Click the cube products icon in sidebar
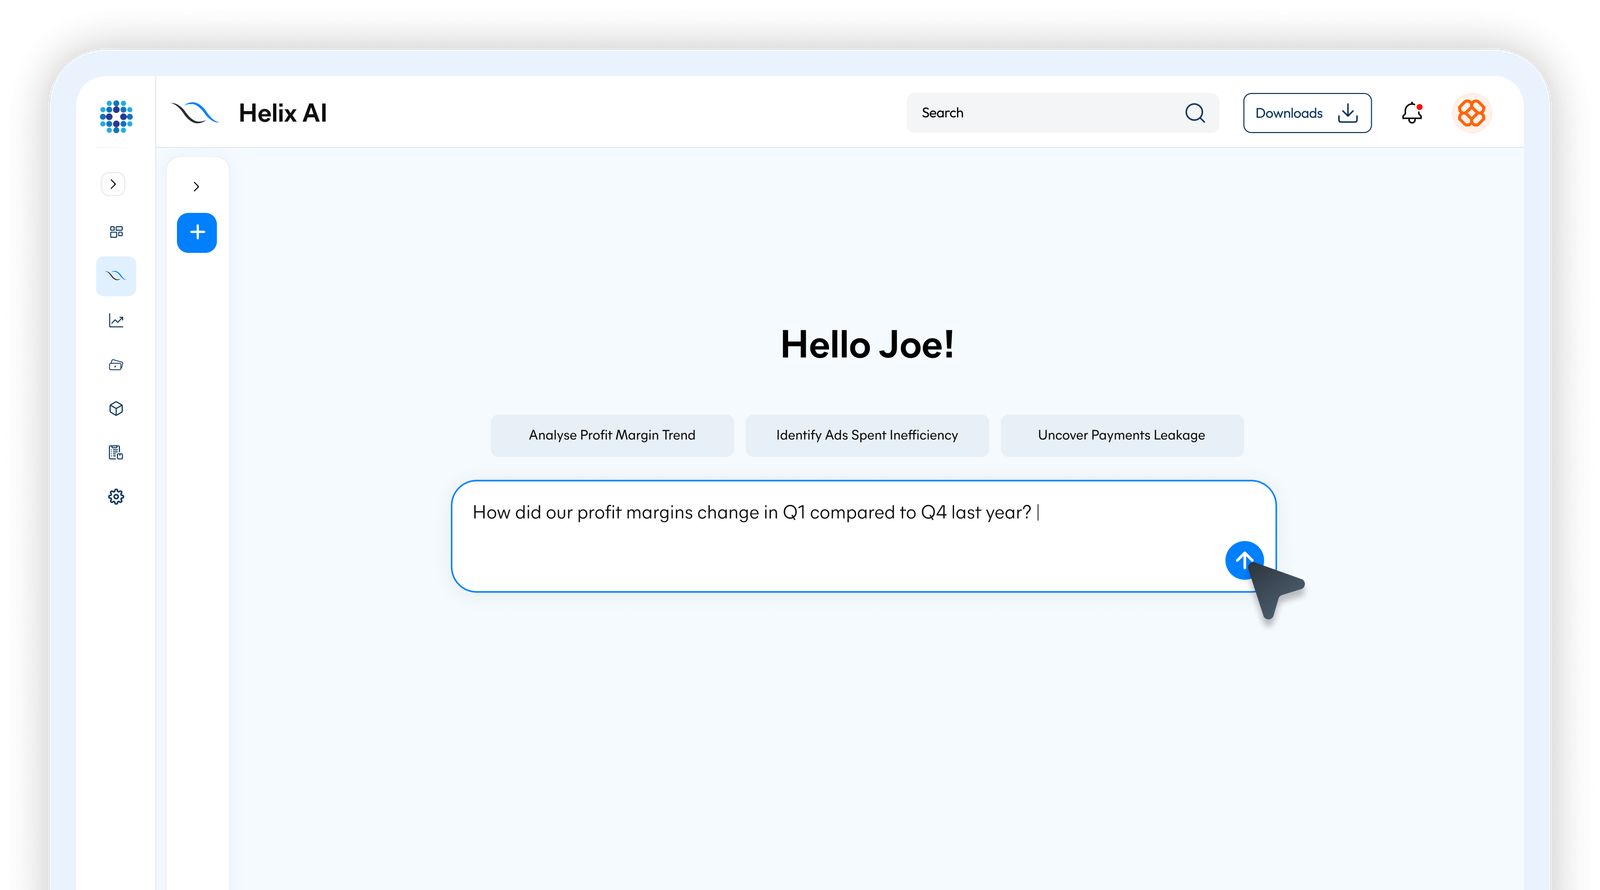Screen dimensions: 1600x890 [116, 409]
